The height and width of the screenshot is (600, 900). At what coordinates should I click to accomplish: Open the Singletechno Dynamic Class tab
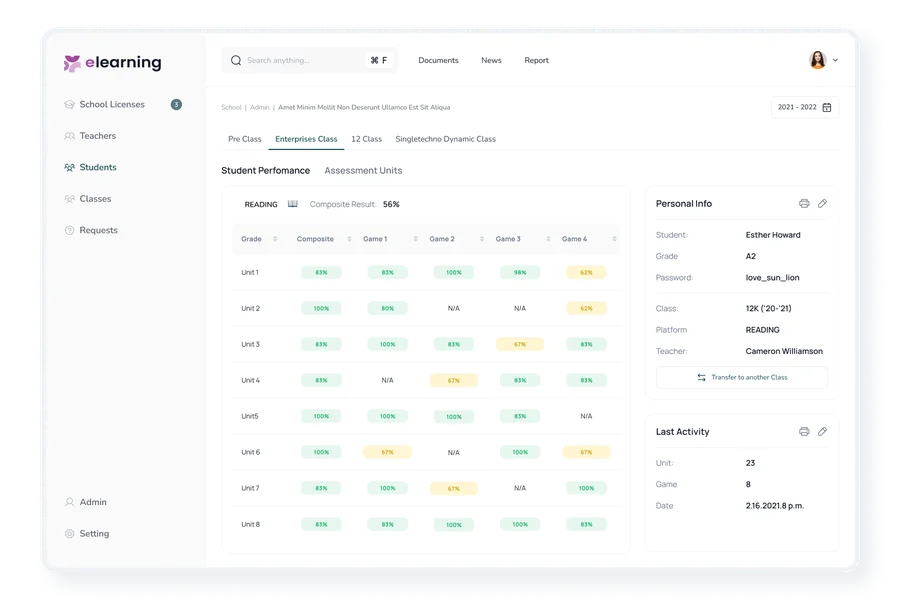[445, 139]
